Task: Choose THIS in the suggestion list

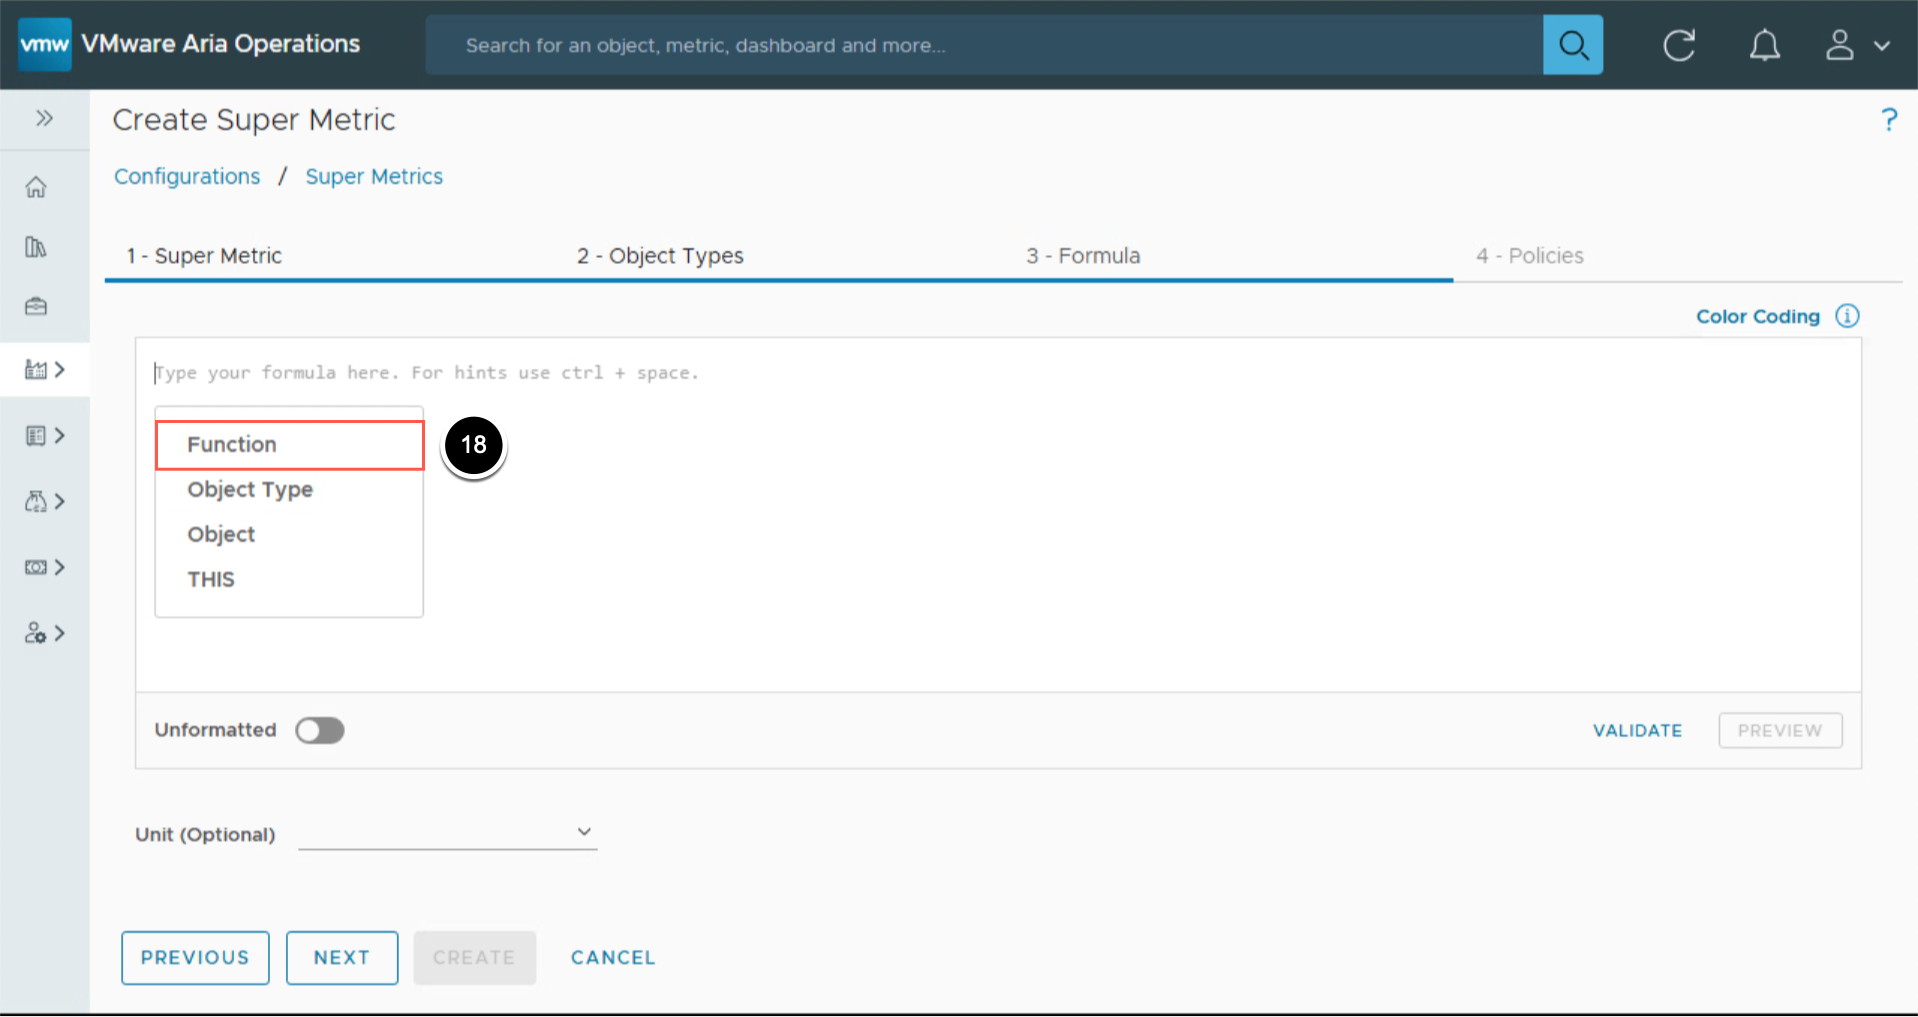Action: coord(211,580)
